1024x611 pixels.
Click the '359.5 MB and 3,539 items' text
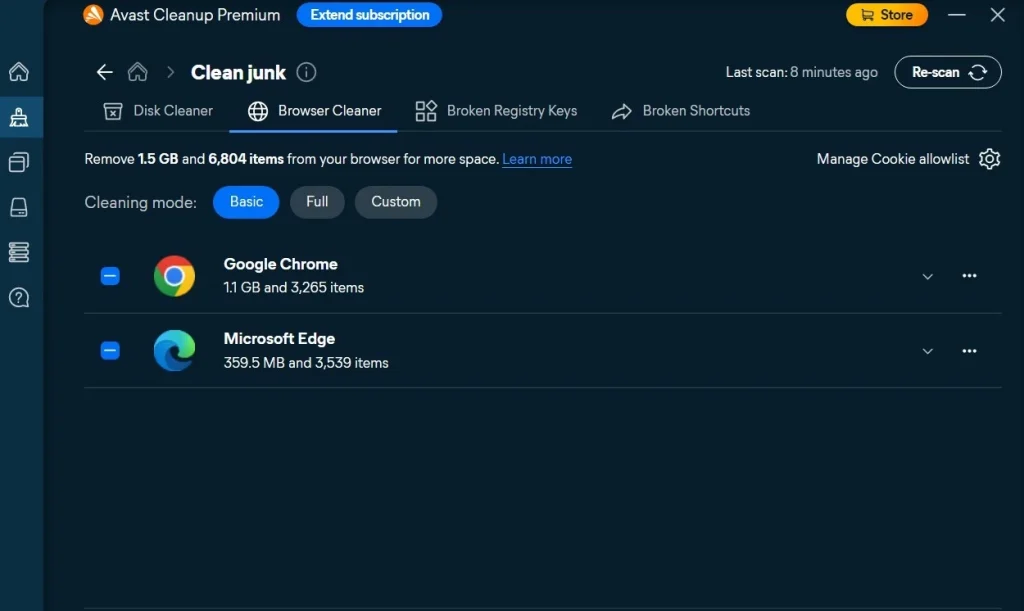tap(306, 363)
